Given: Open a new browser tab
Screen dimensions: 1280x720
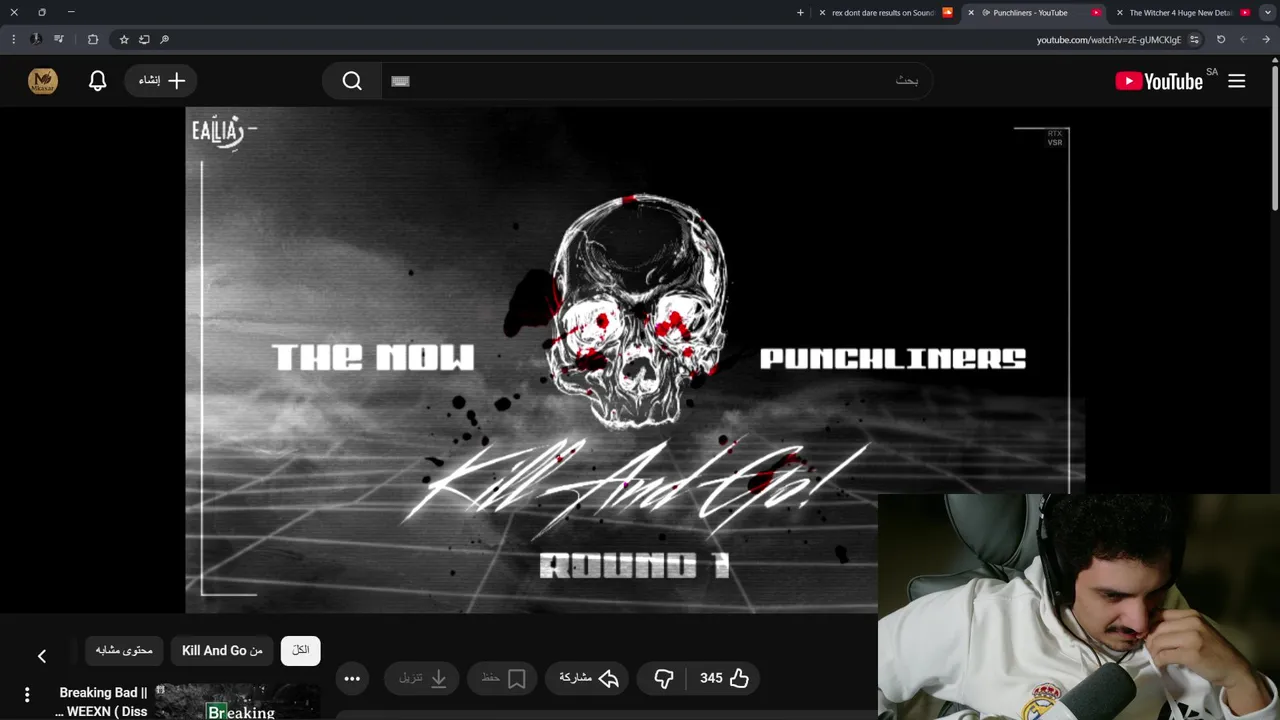Looking at the screenshot, I should pos(800,13).
